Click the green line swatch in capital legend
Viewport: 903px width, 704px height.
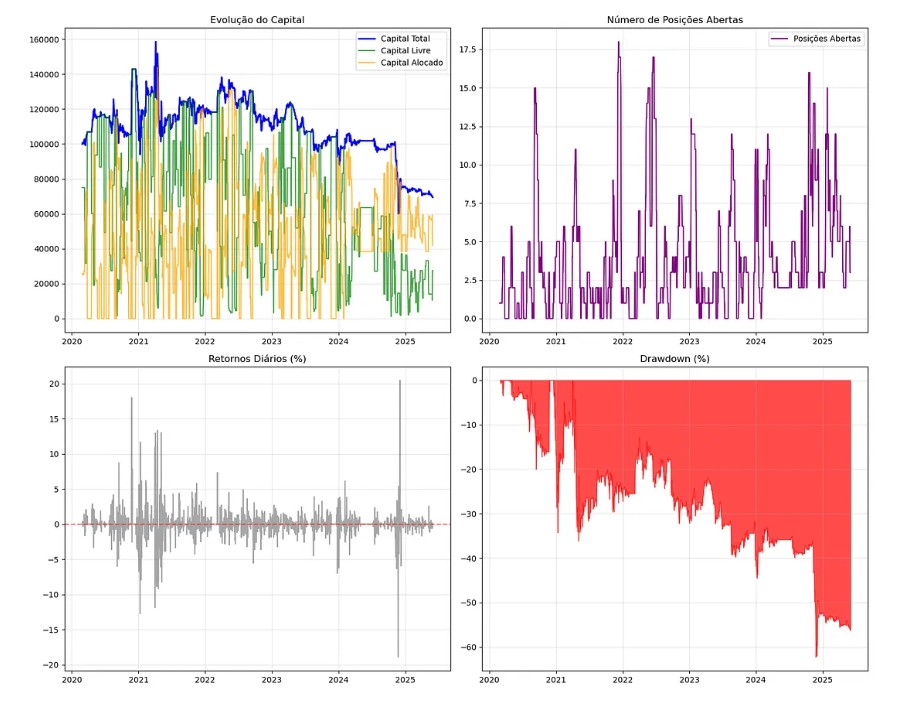tap(367, 50)
